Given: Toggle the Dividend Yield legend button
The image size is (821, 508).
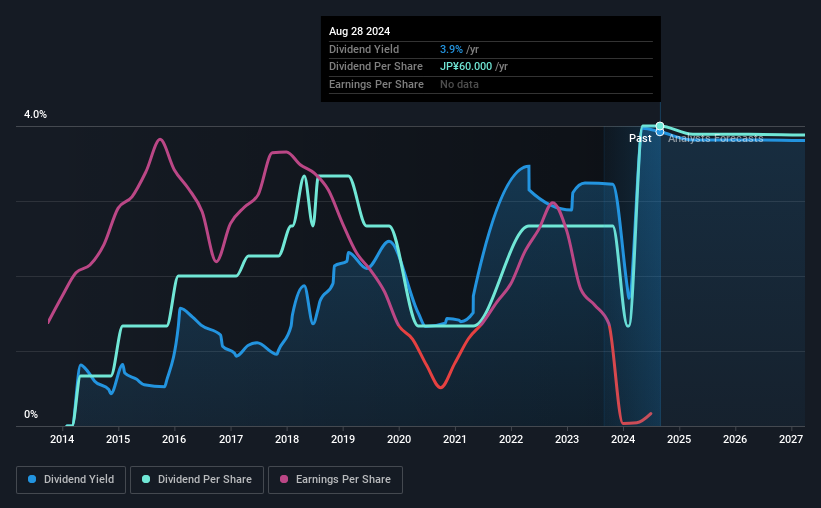Looking at the screenshot, I should (71, 480).
